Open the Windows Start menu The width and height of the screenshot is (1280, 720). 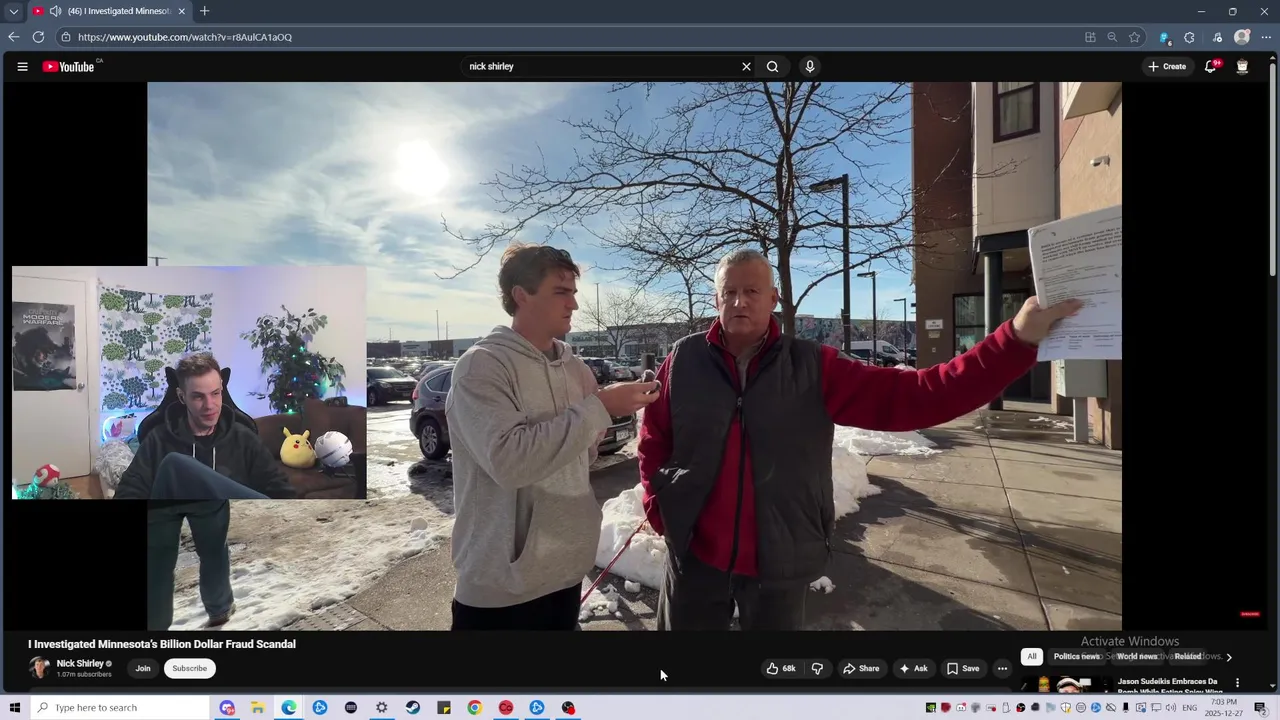(x=14, y=707)
